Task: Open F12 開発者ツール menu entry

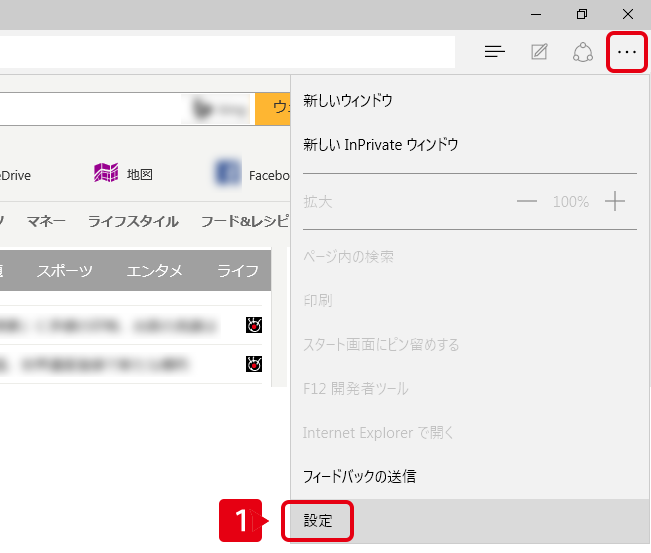Action: (x=470, y=389)
